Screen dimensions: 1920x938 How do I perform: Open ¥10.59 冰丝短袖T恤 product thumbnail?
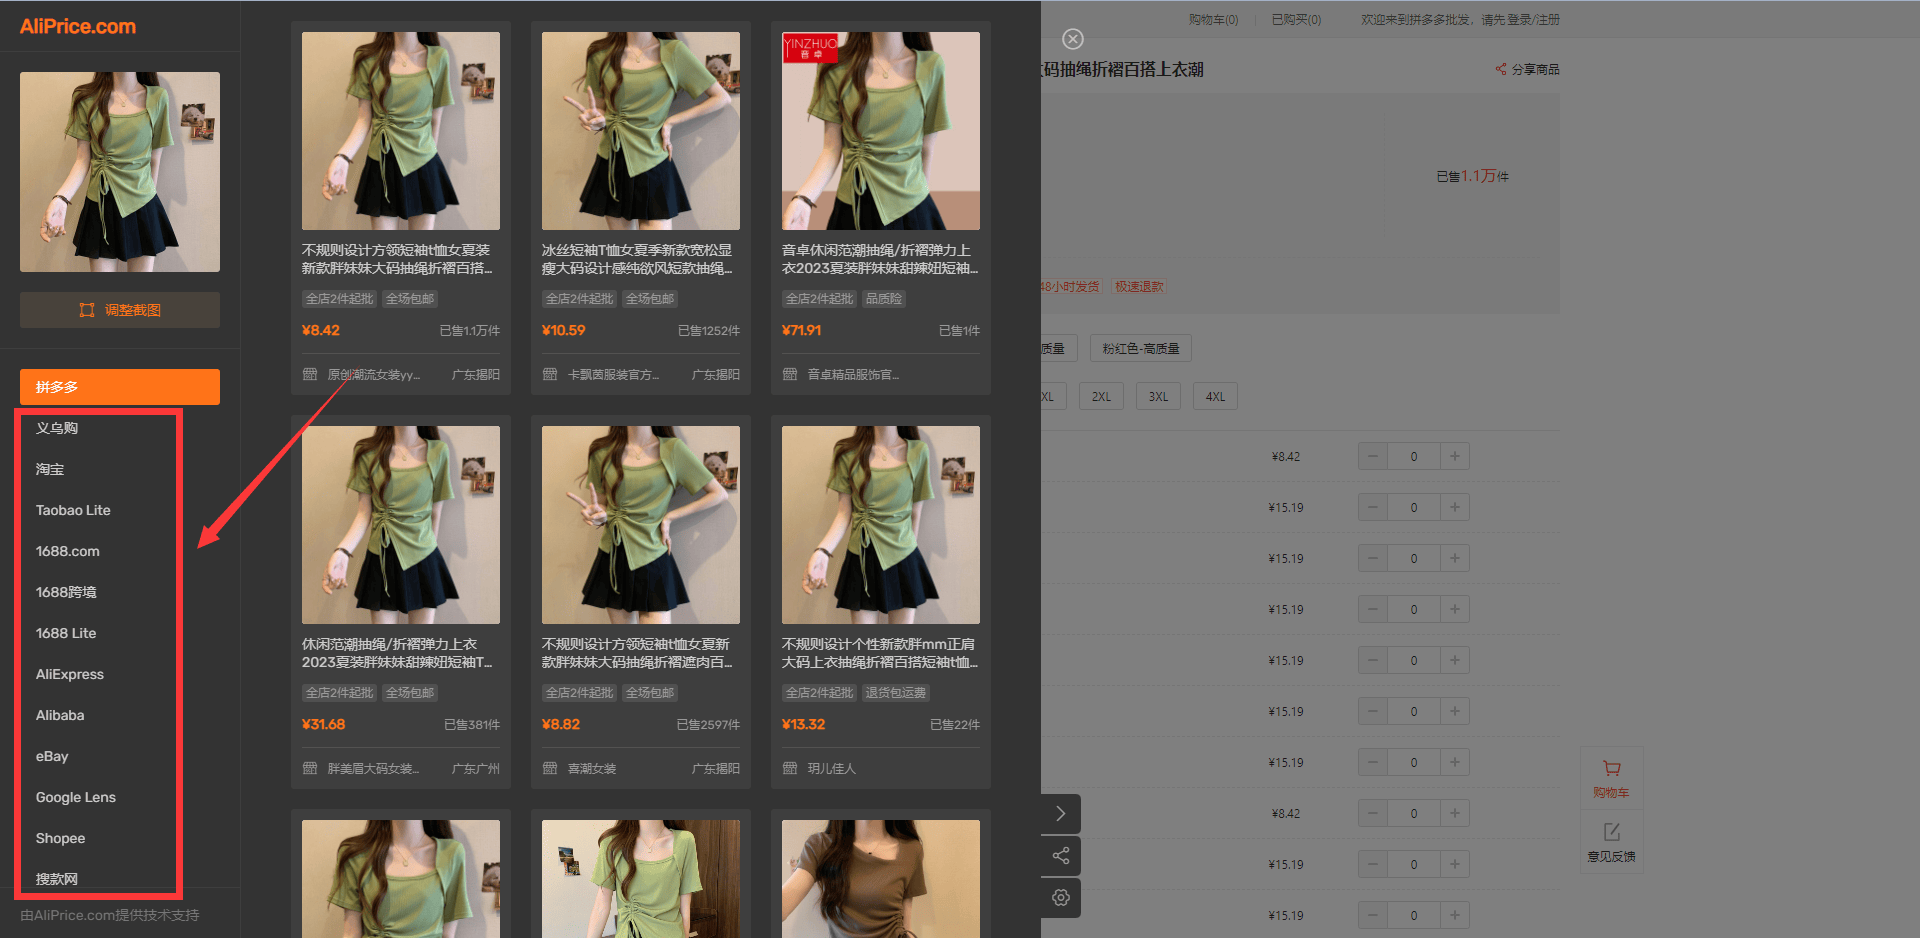click(x=641, y=131)
